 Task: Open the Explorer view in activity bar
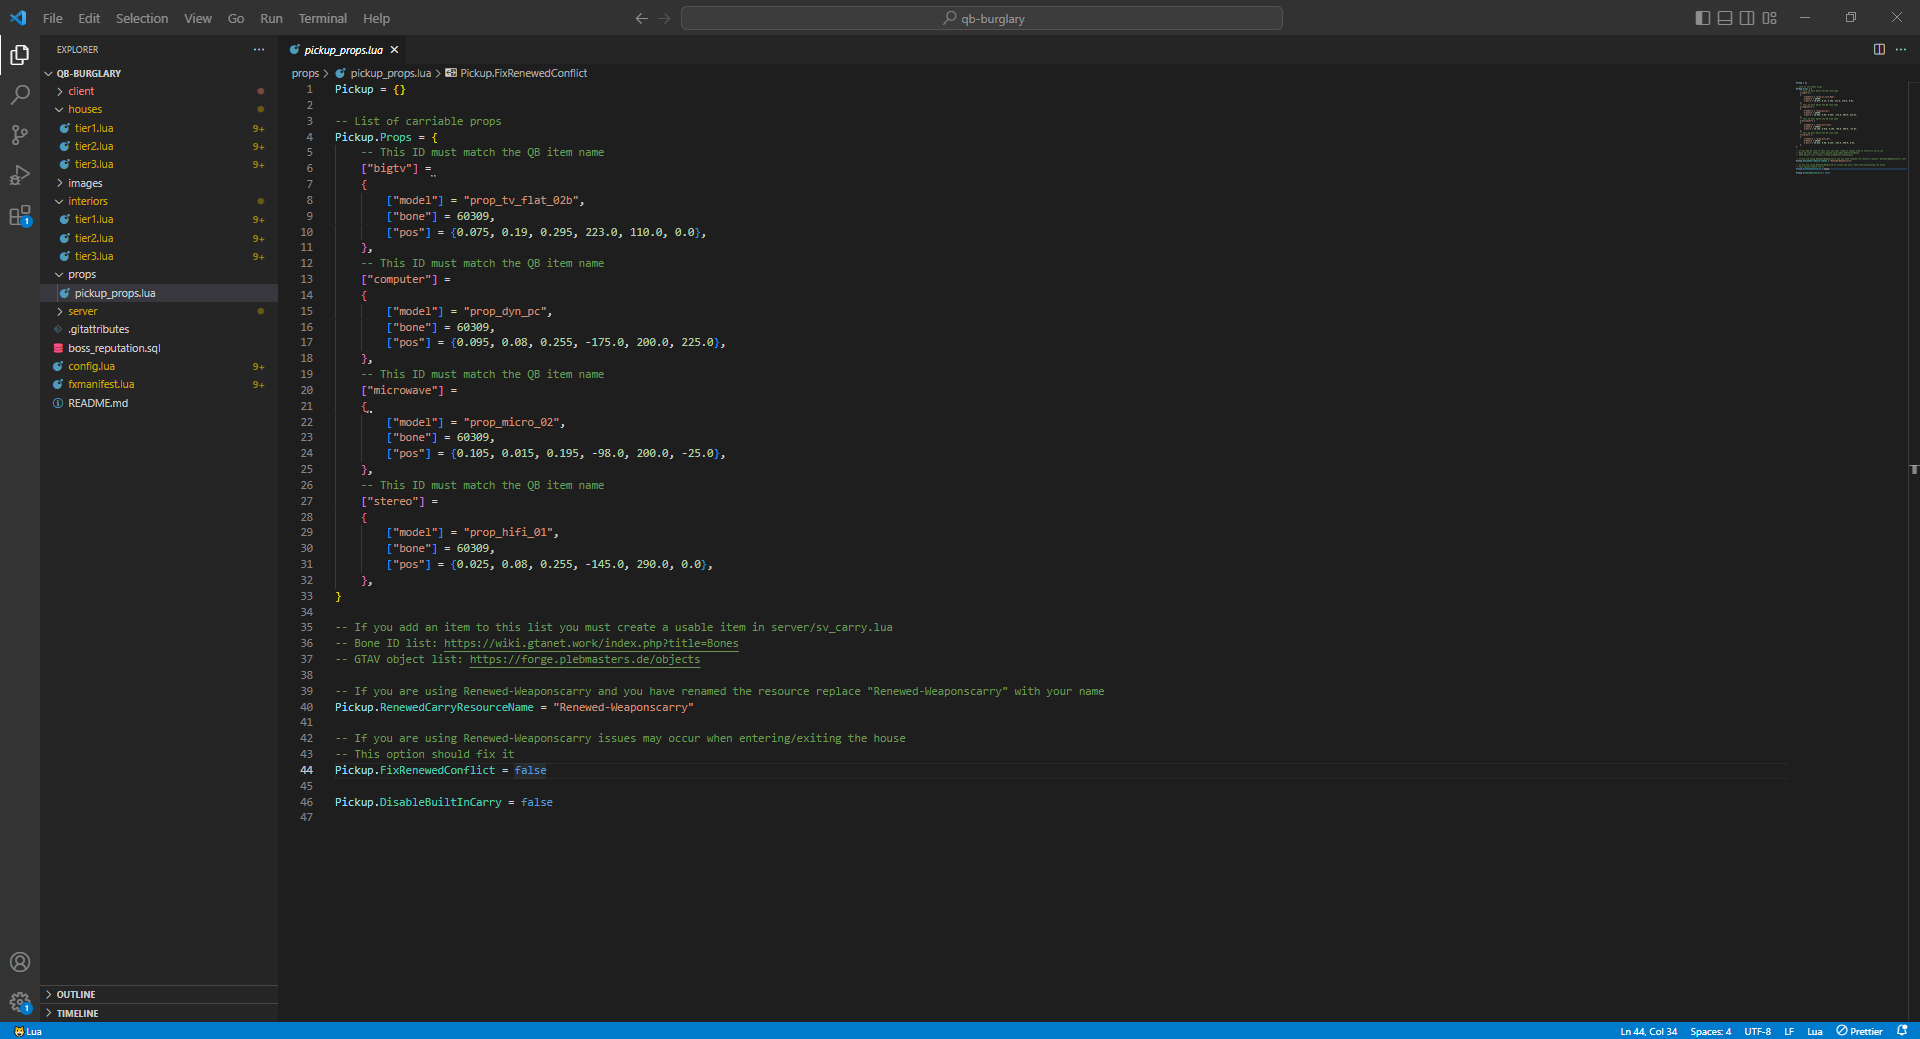coord(20,55)
